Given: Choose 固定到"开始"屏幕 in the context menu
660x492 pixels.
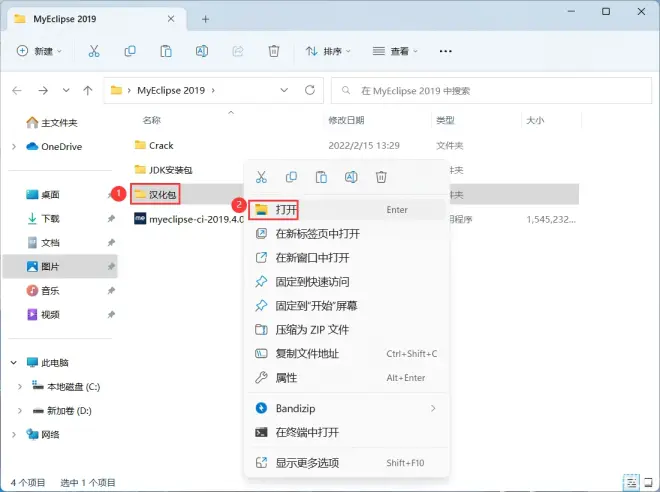Looking at the screenshot, I should pos(346,306).
